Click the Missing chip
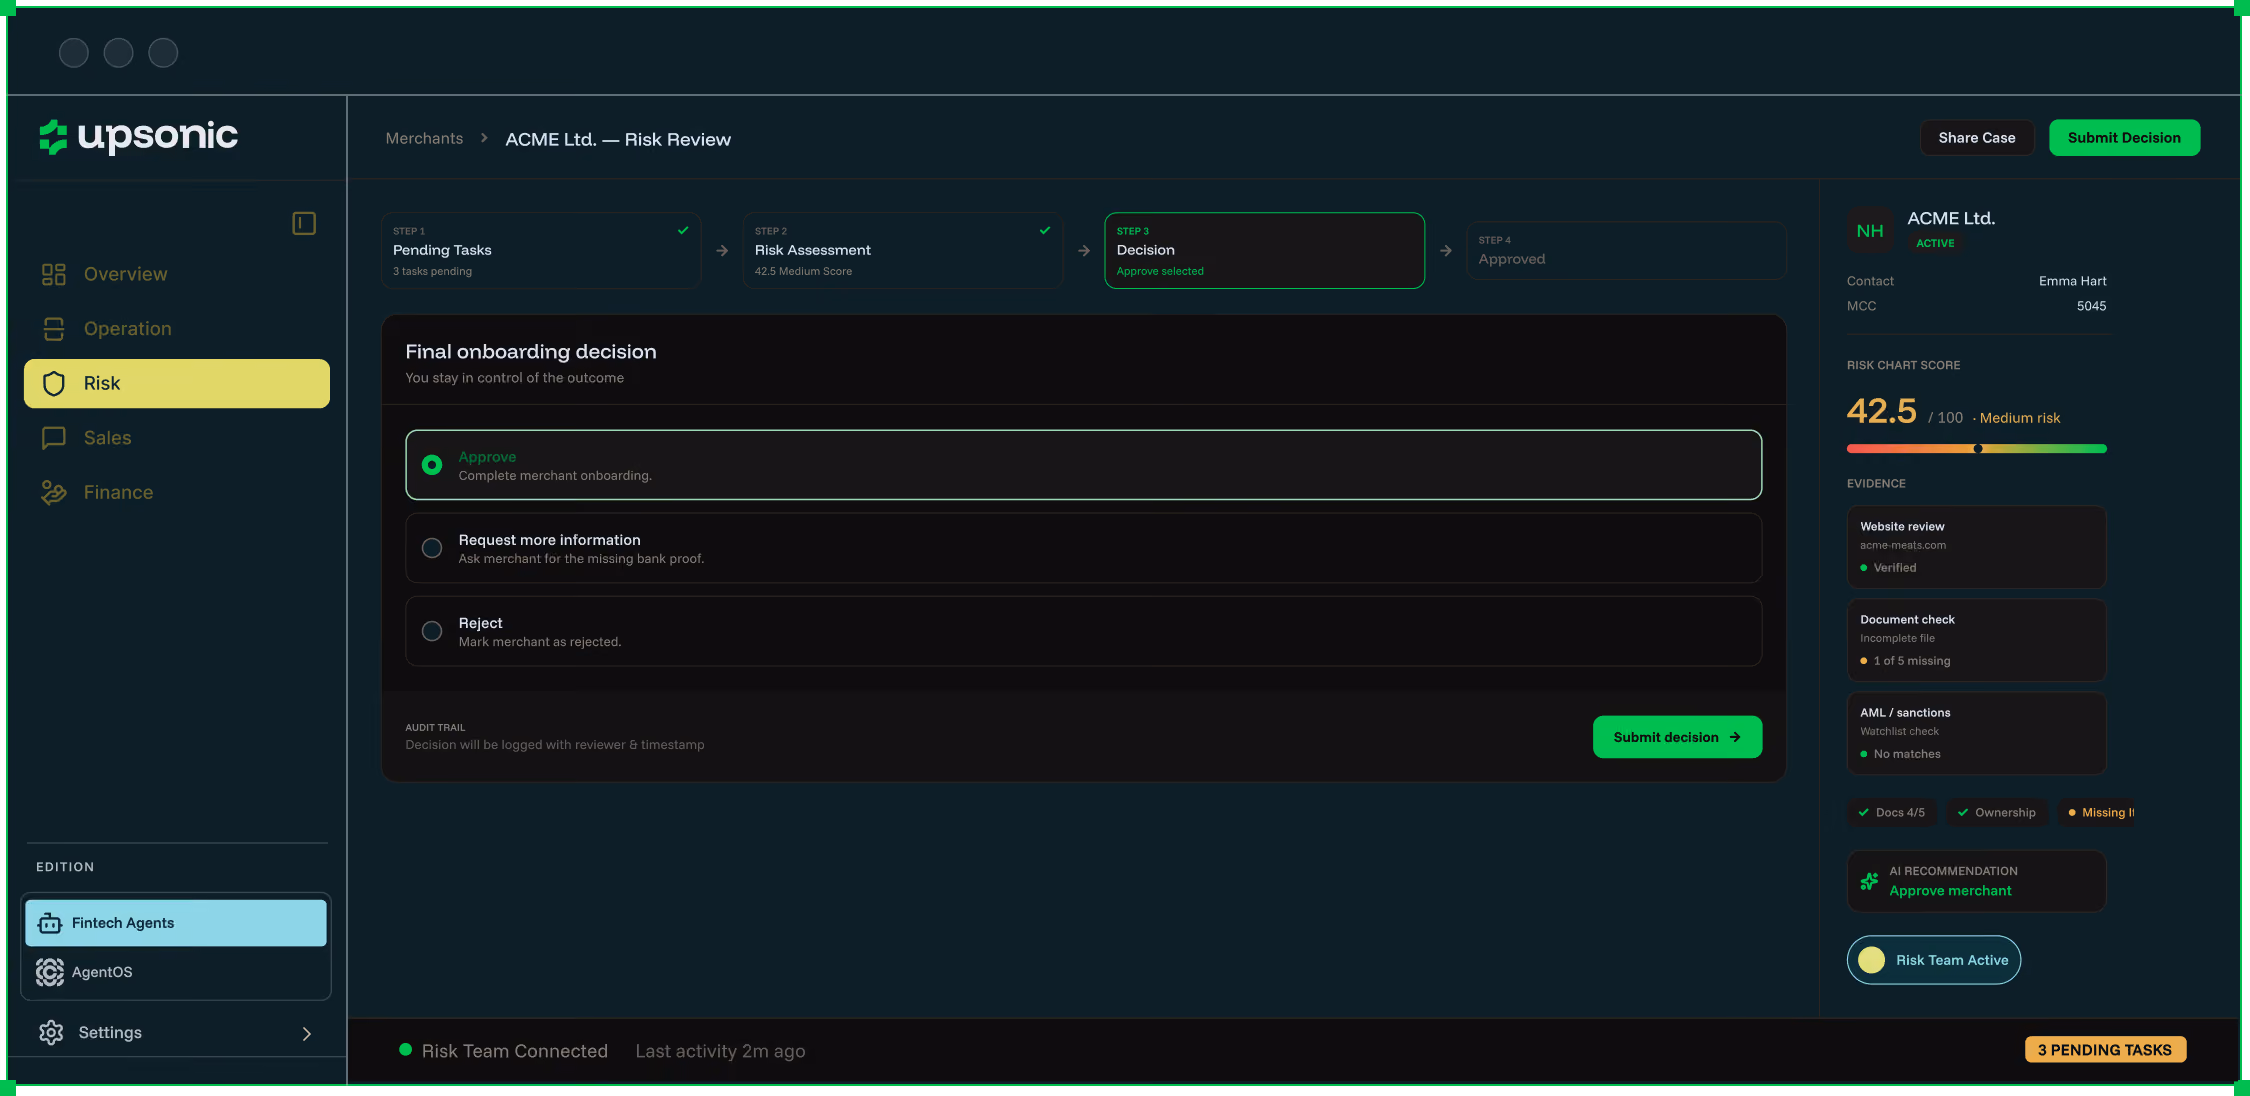 (2097, 812)
